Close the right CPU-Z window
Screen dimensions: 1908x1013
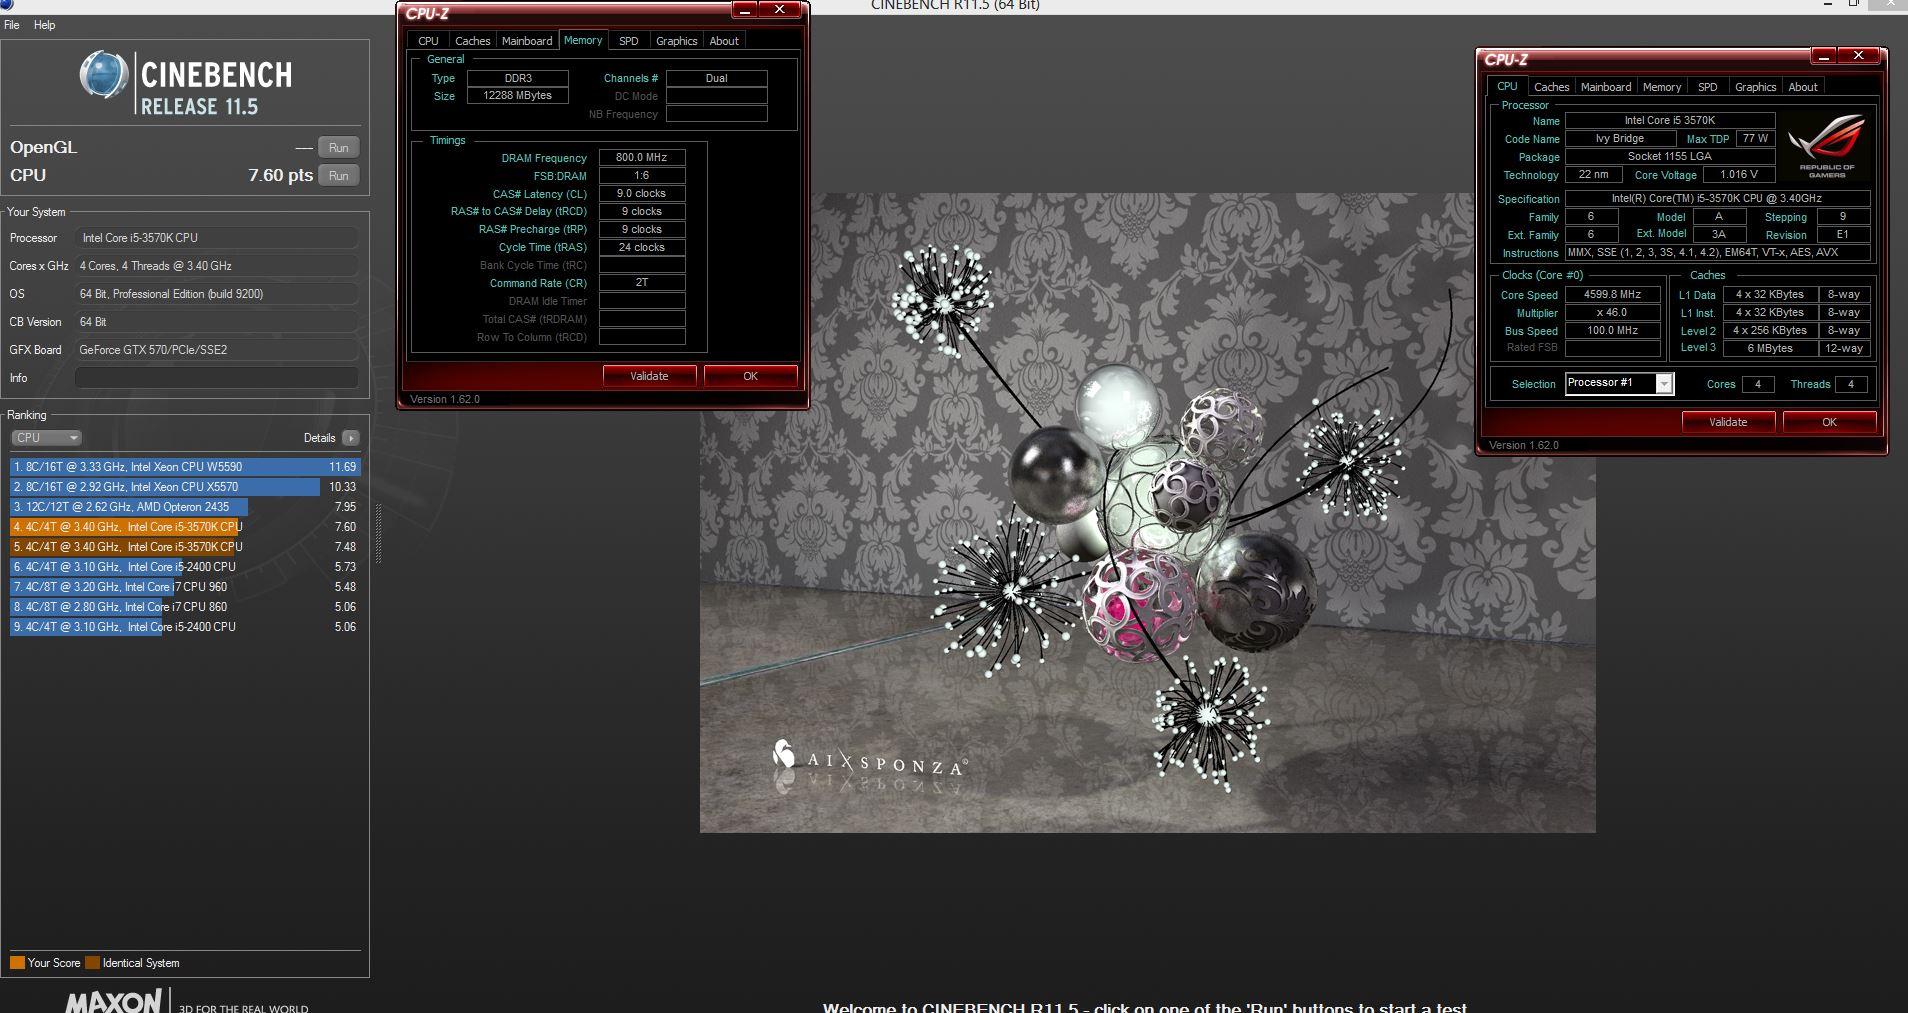[x=1858, y=56]
